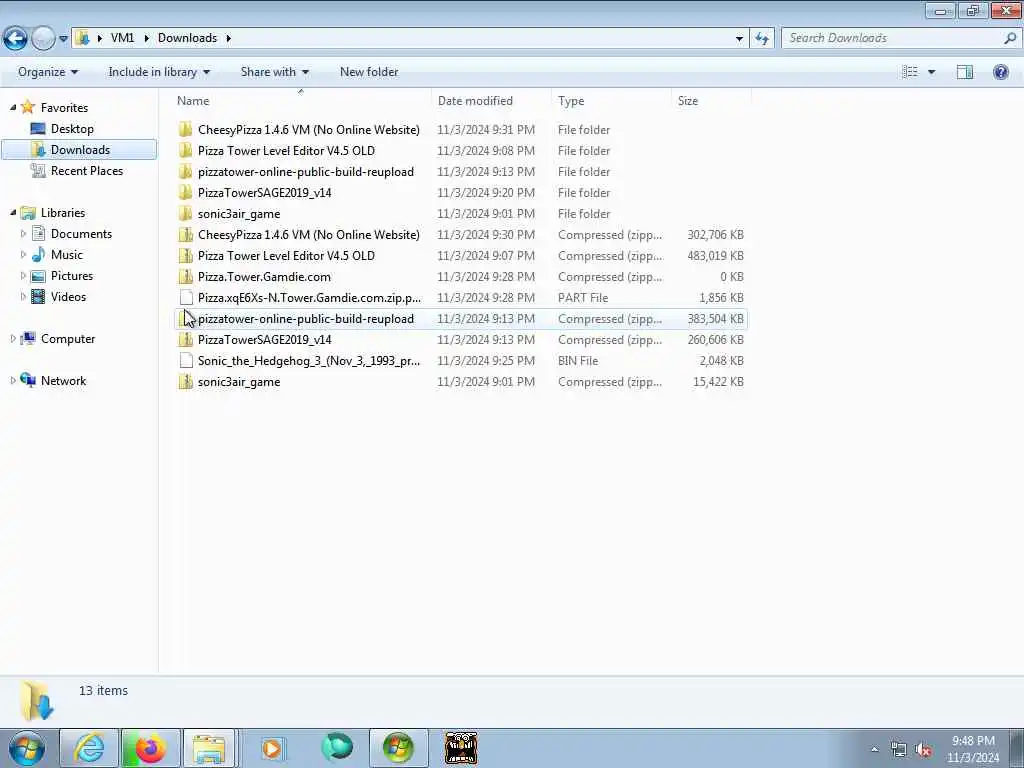Click the VM1 breadcrumb in address bar
Screen dimensions: 1024x768
(122, 38)
